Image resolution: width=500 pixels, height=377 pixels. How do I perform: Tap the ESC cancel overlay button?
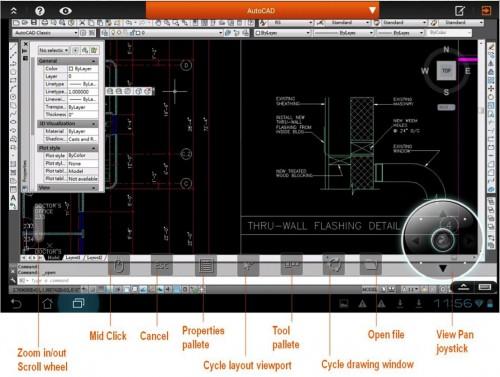[x=162, y=265]
